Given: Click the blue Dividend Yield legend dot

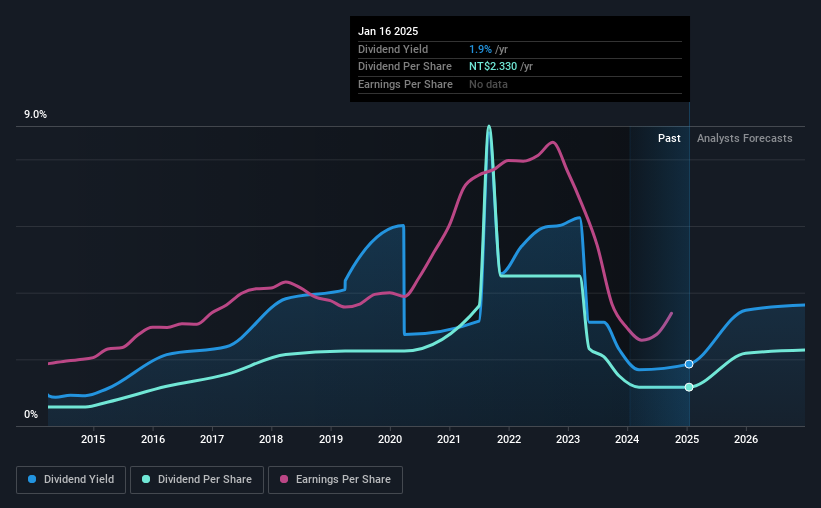Looking at the screenshot, I should 32,479.
